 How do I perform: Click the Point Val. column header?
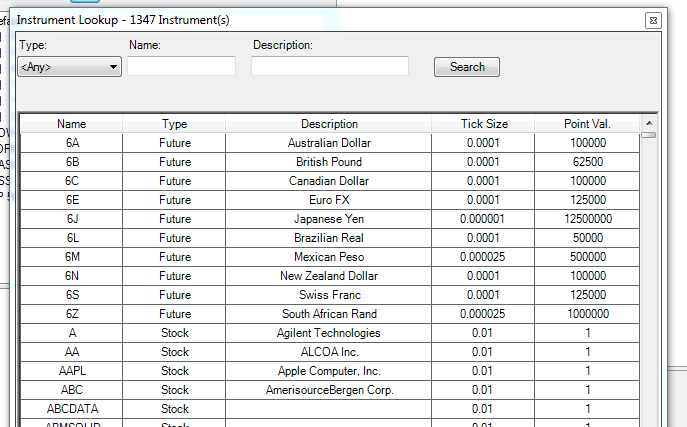(x=588, y=124)
